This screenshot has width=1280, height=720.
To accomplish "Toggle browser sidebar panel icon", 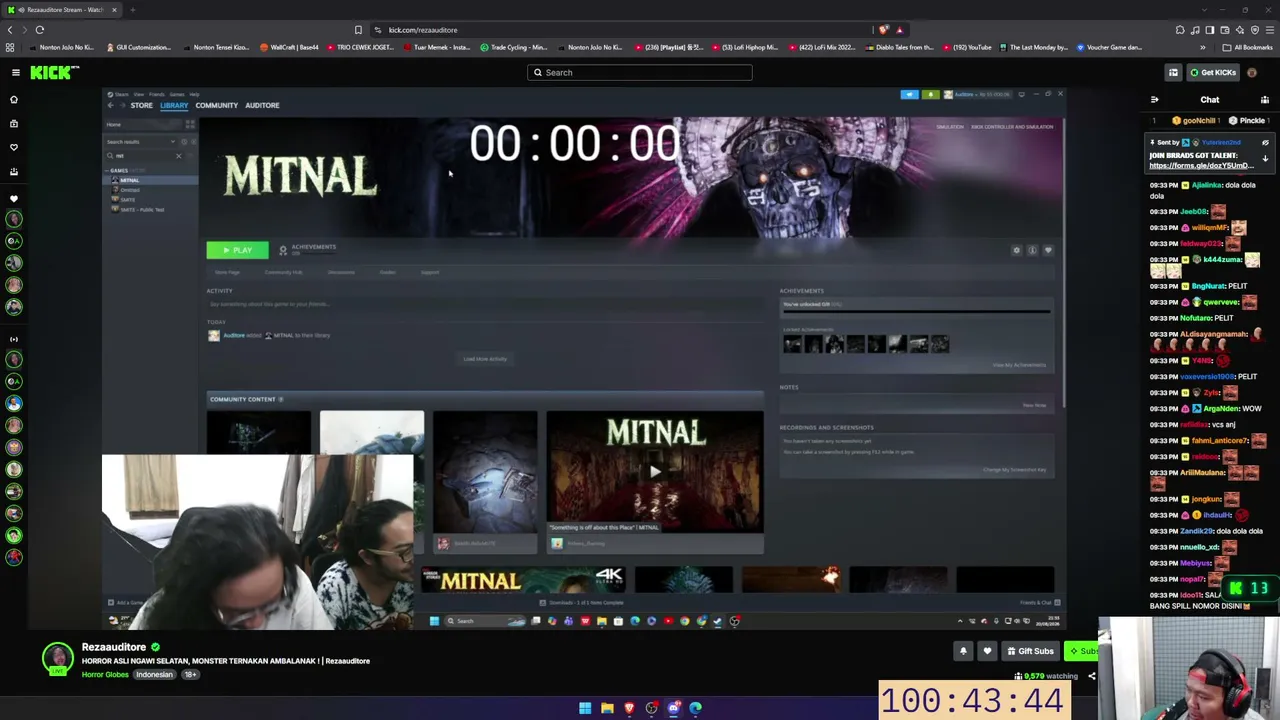I will [1209, 30].
